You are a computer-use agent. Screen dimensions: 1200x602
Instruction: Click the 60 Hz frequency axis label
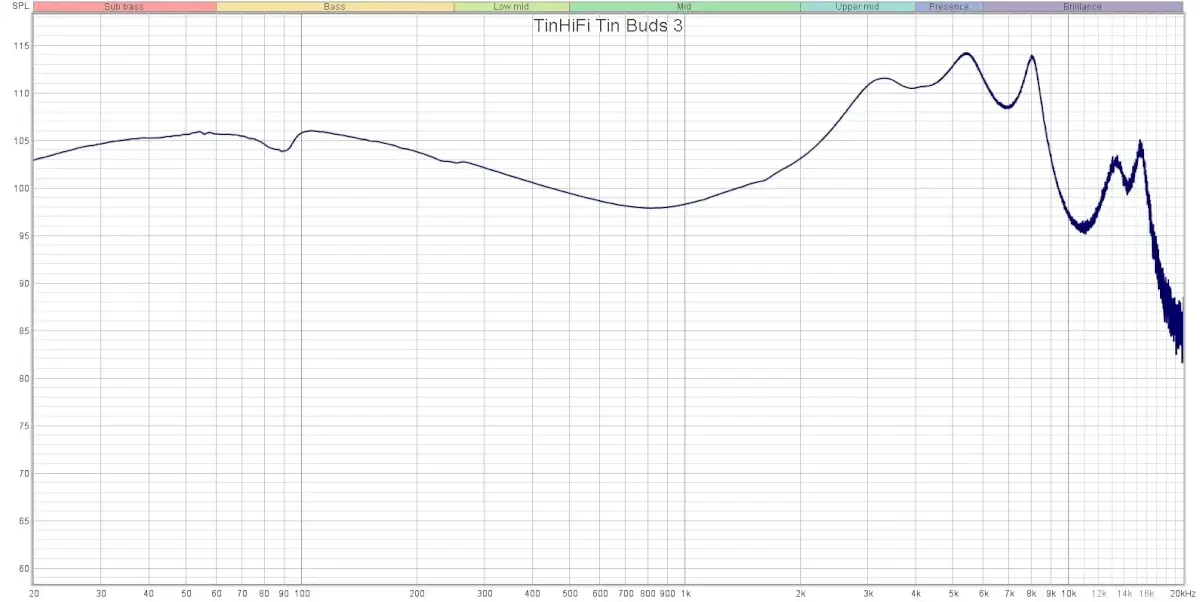click(x=216, y=593)
